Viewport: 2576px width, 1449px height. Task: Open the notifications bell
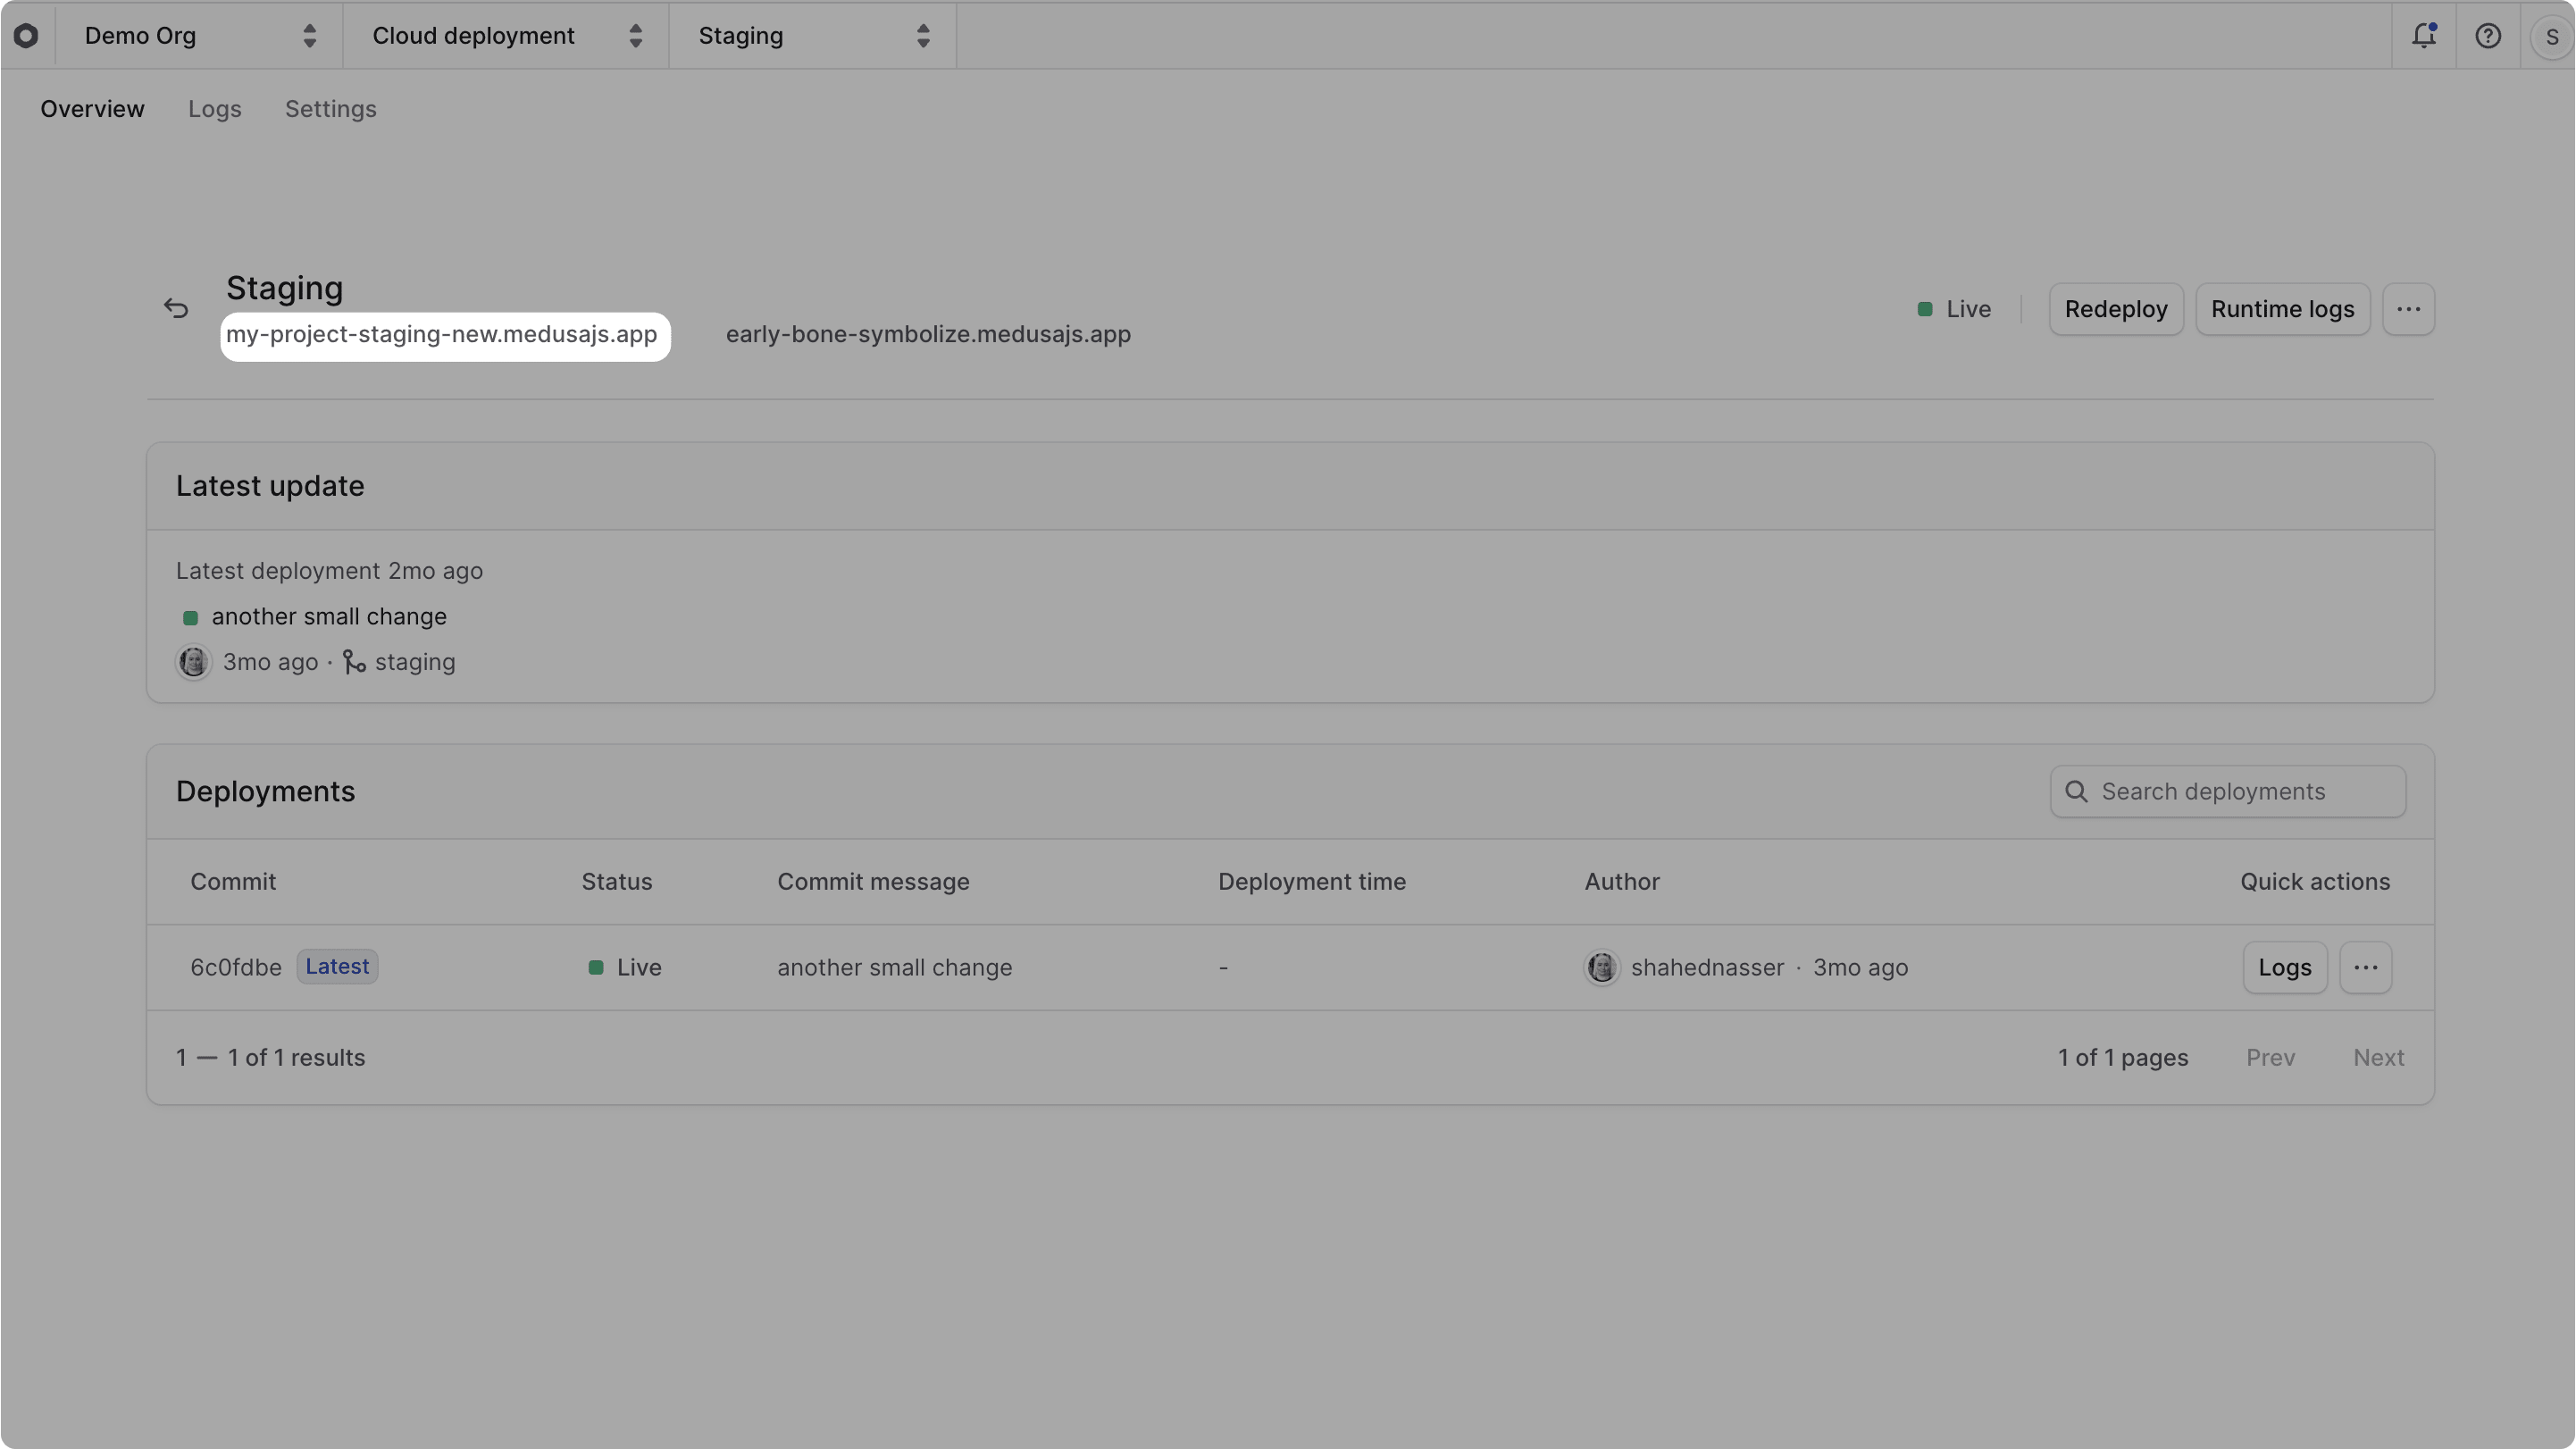[2424, 36]
